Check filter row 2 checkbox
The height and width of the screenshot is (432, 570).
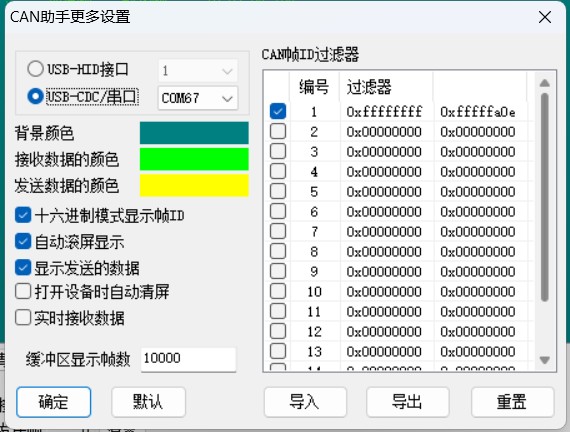coord(278,131)
